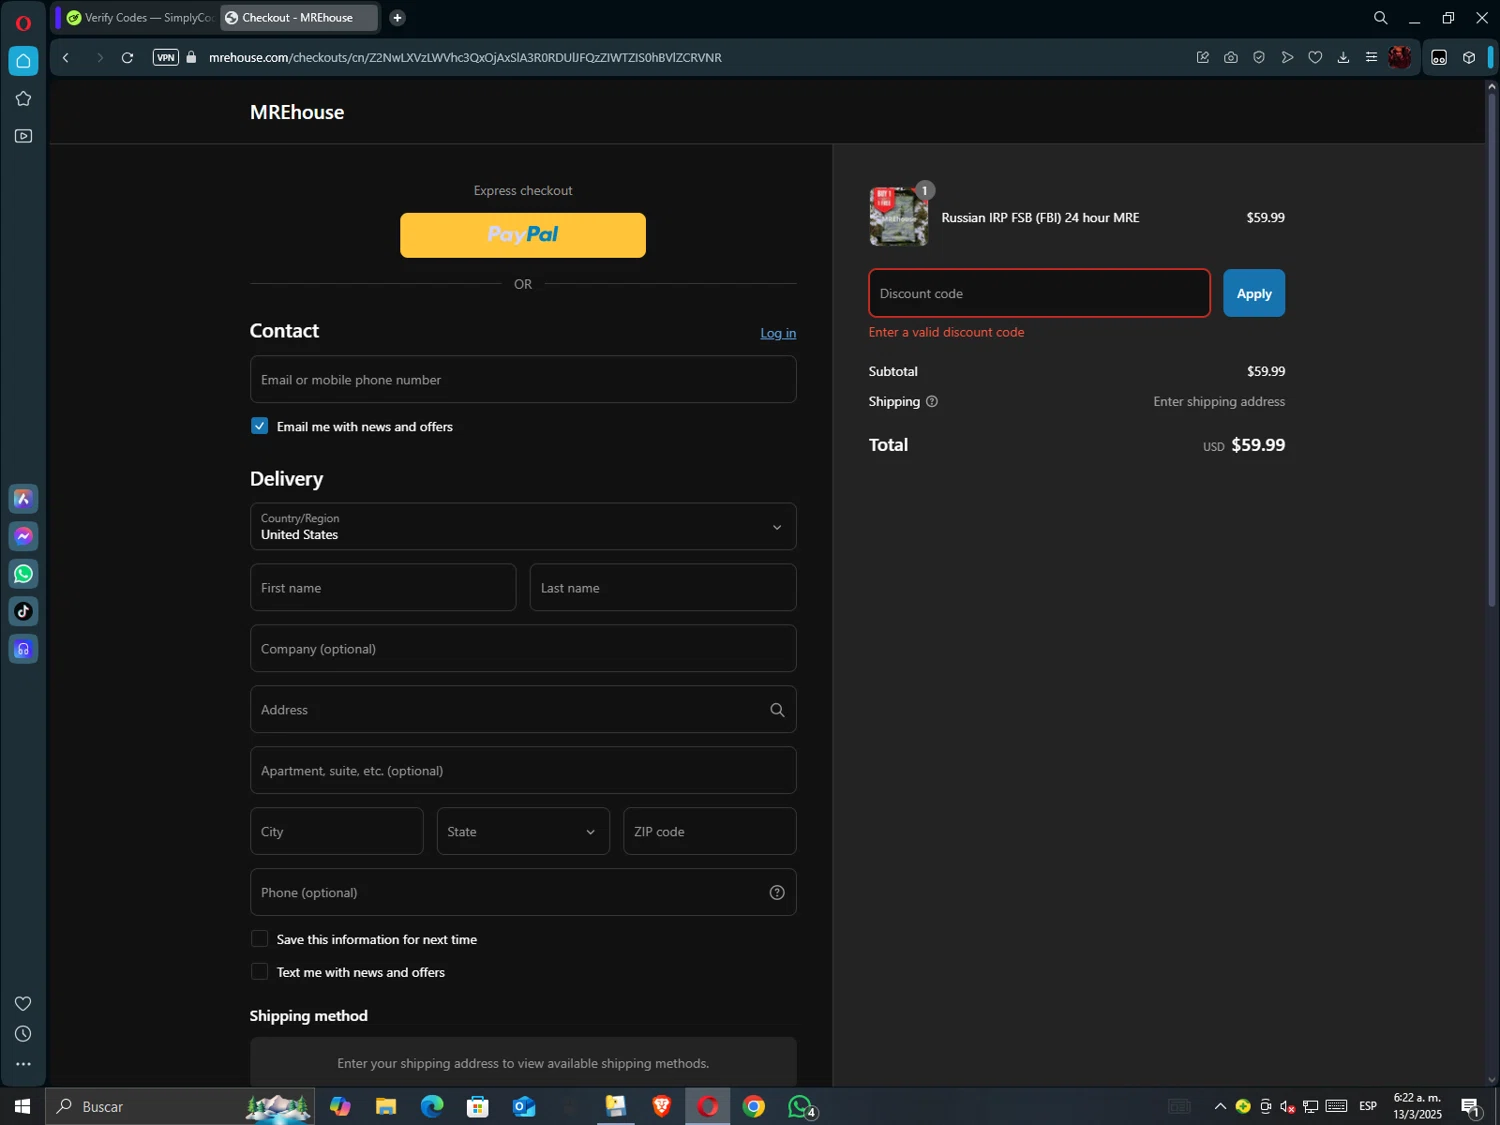This screenshot has height=1125, width=1500.
Task: Click the Apartment, suite, etc. field
Action: 523,771
